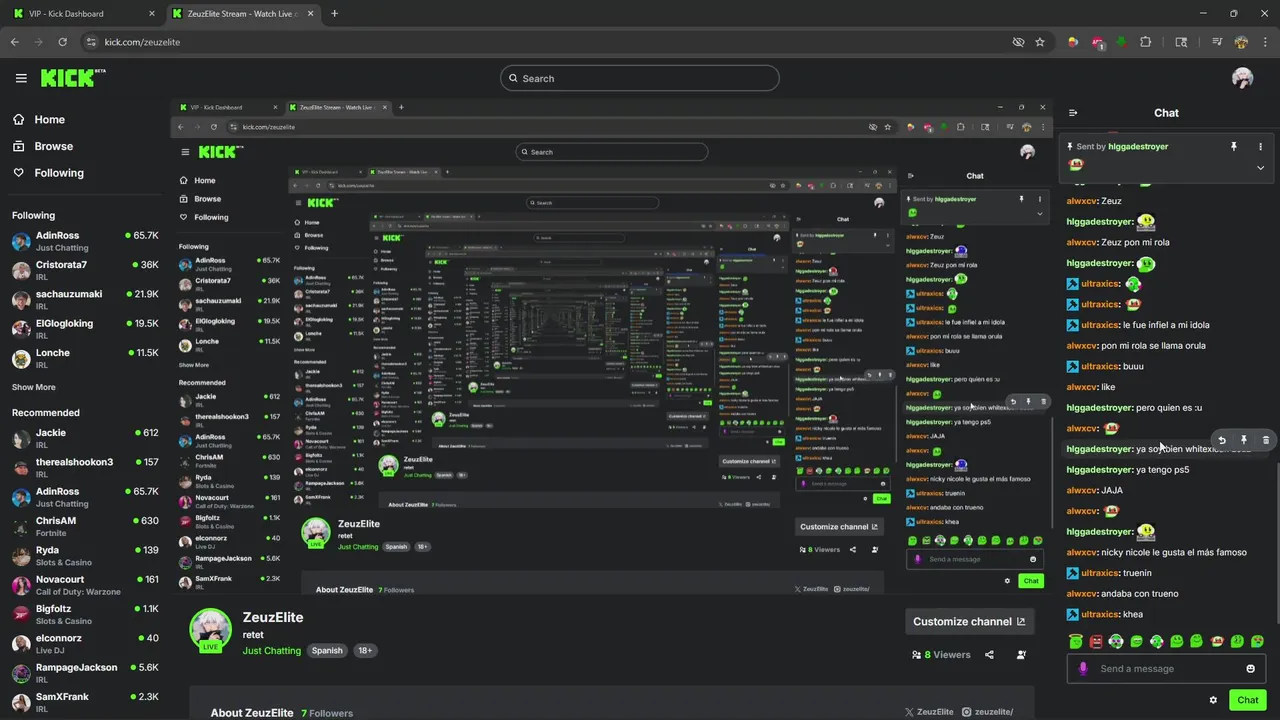The height and width of the screenshot is (720, 1280).
Task: Pin the hovered chat message
Action: (x=1244, y=440)
